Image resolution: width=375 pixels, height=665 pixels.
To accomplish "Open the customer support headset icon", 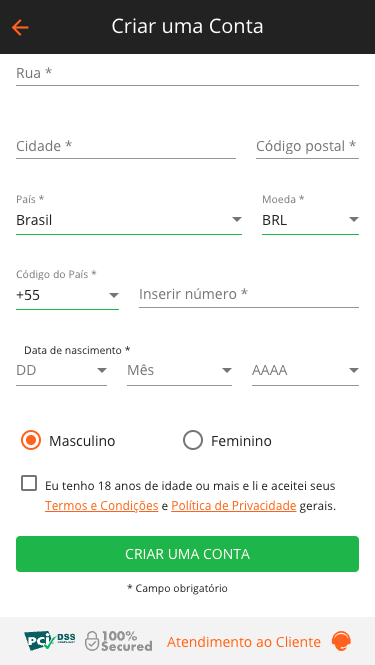I will [341, 641].
